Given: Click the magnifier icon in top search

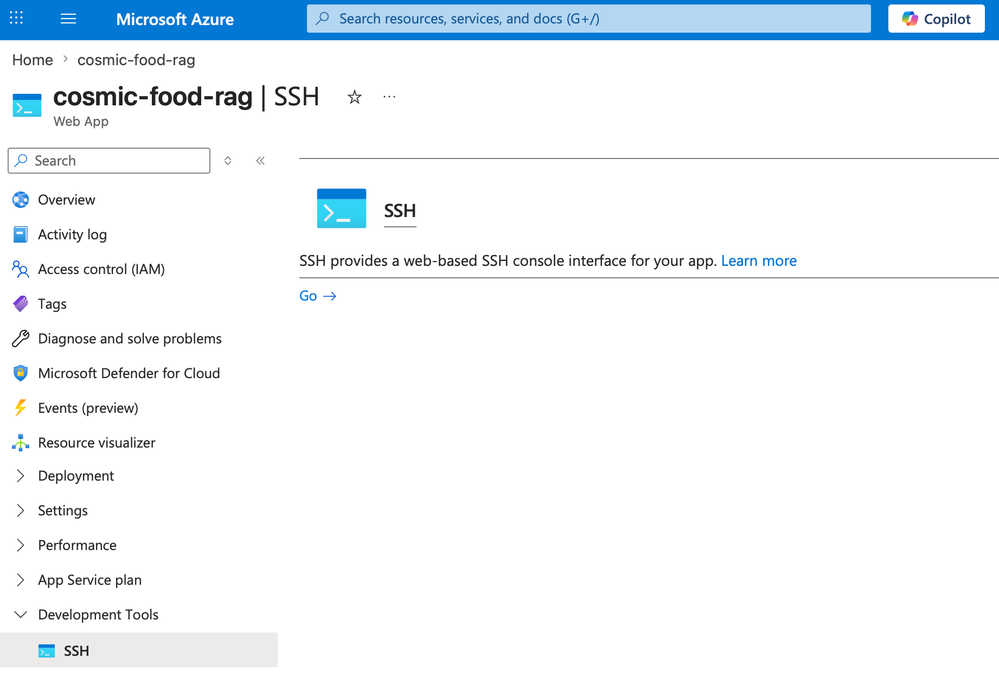Looking at the screenshot, I should 323,18.
